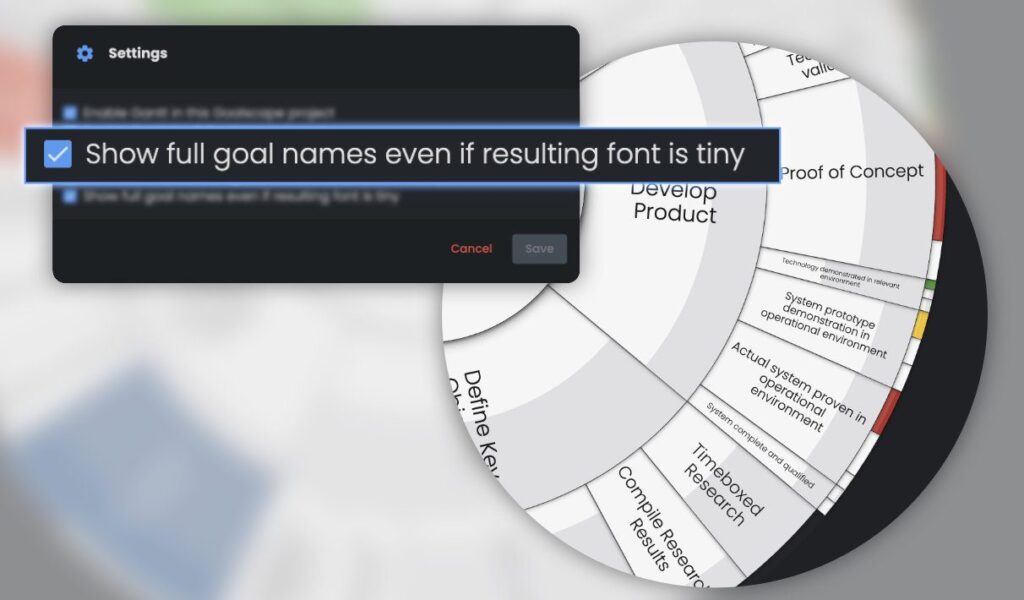Toggle the enlarged Show full goal names checkbox
This screenshot has width=1024, height=600.
coord(58,155)
